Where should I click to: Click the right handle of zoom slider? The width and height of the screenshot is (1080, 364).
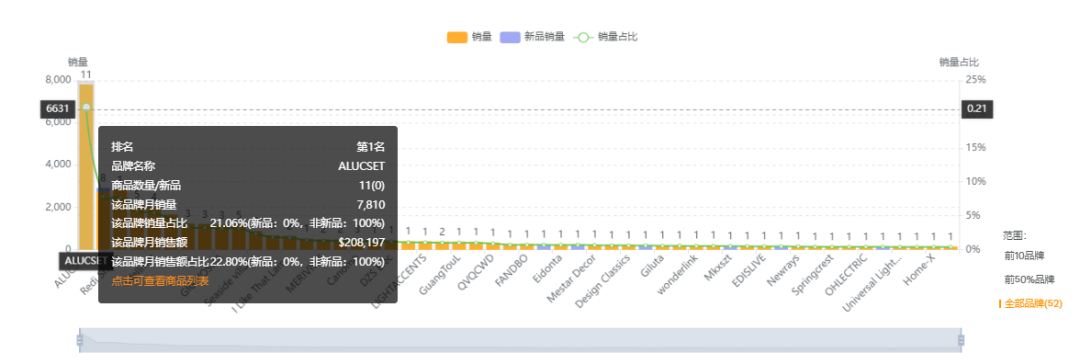[961, 340]
